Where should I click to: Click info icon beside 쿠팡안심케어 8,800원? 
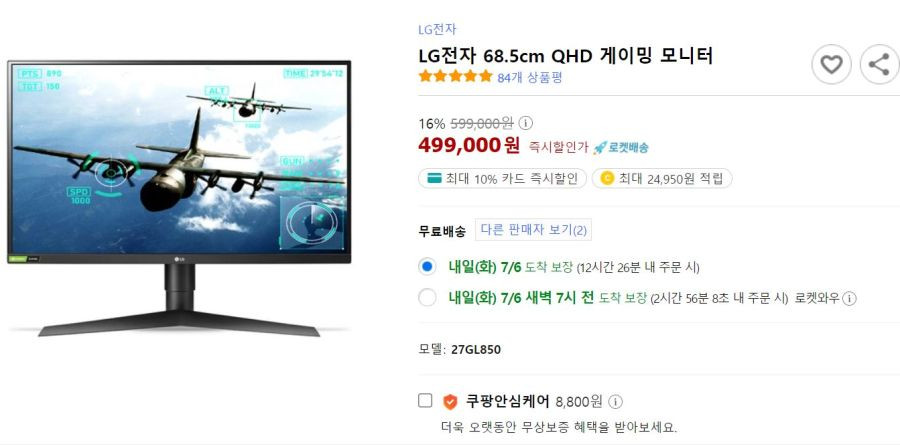[615, 401]
